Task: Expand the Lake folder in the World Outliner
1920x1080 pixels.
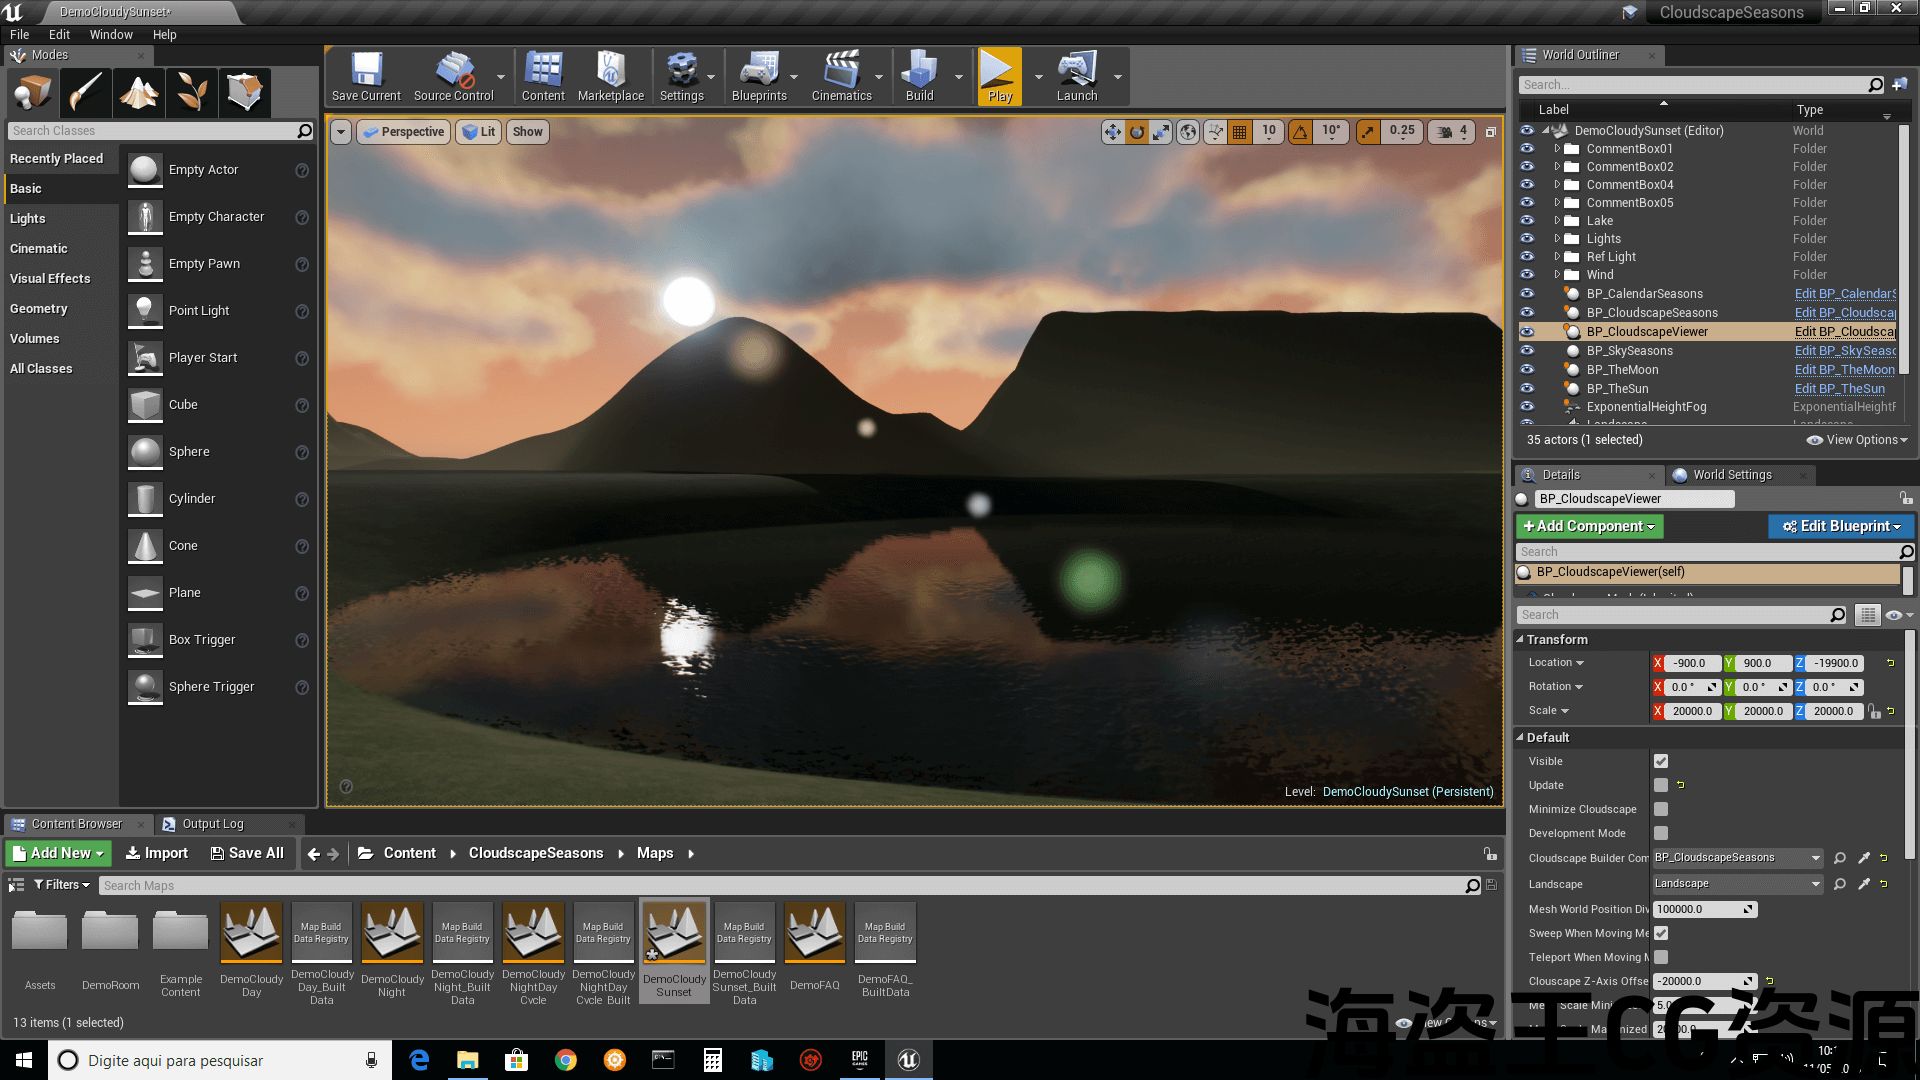Action: click(x=1557, y=221)
